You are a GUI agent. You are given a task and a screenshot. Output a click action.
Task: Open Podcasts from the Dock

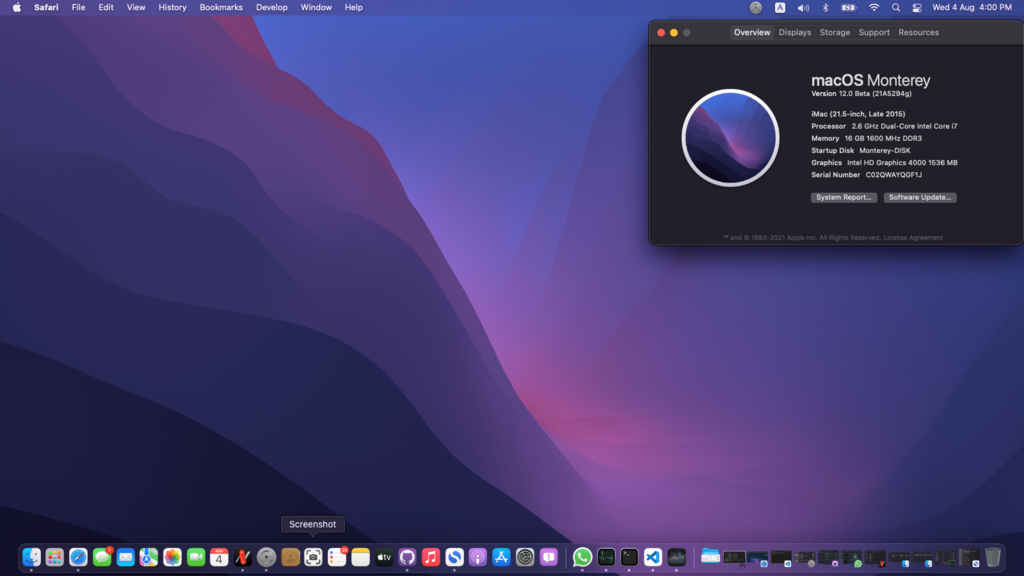pyautogui.click(x=478, y=557)
